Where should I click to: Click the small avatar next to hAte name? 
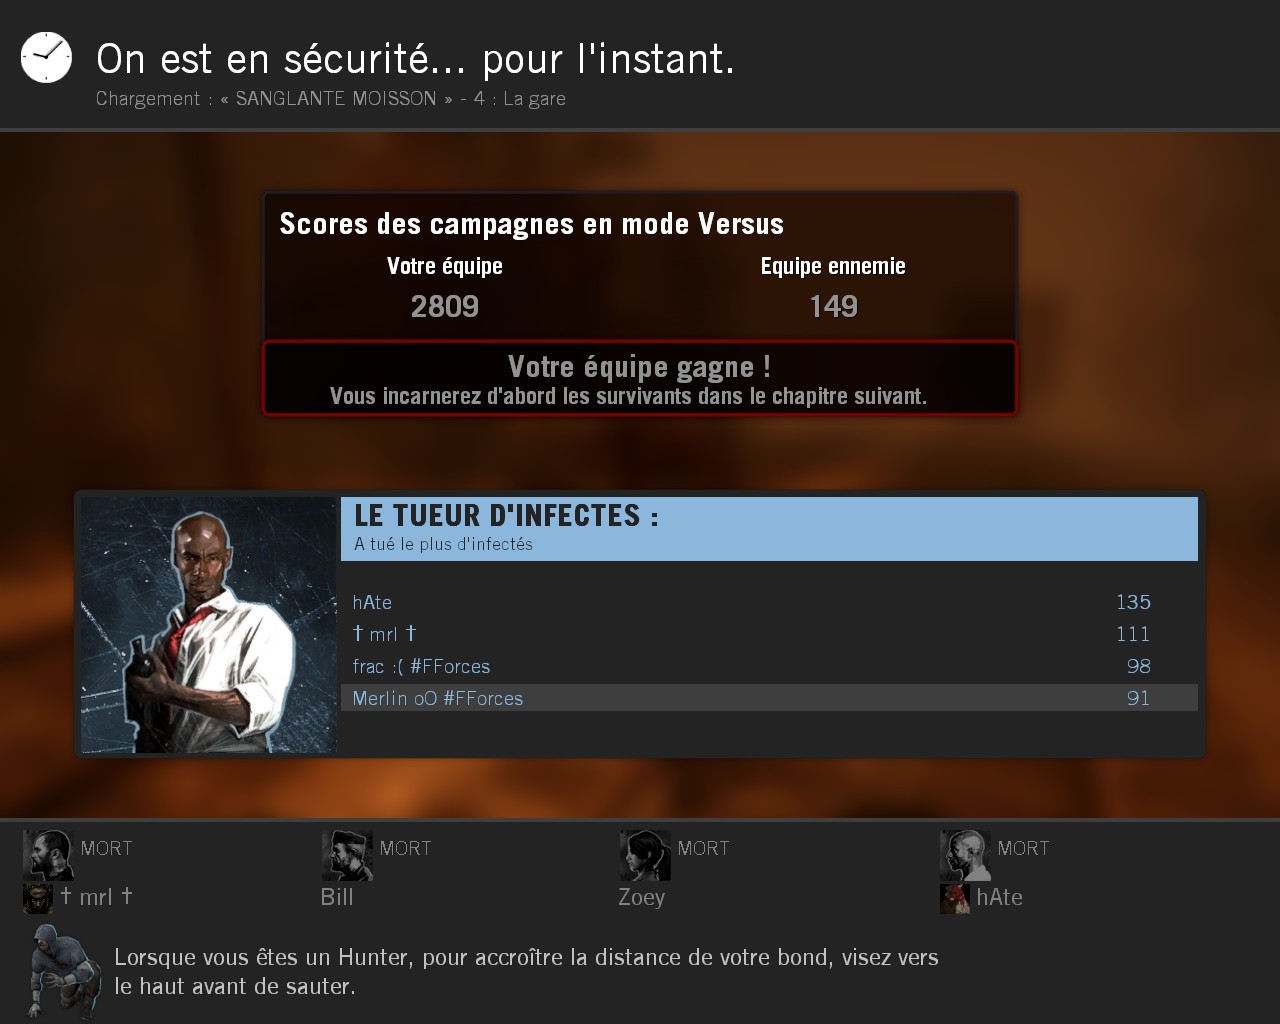pyautogui.click(x=955, y=898)
